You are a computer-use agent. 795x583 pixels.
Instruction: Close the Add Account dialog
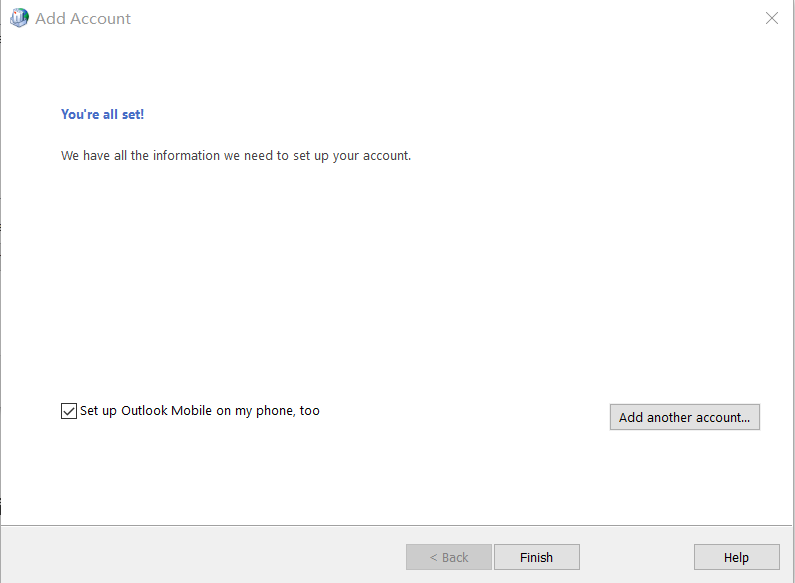(772, 18)
